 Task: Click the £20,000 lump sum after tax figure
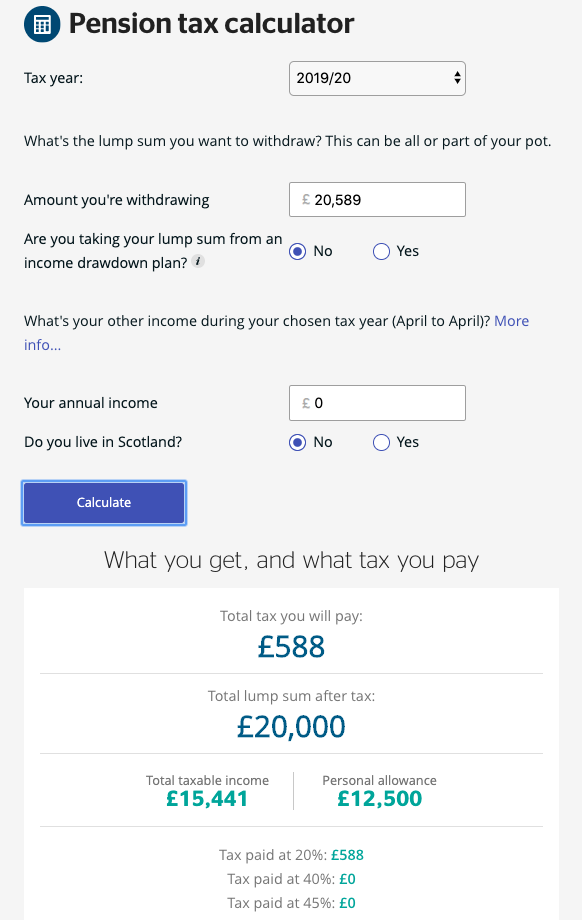pos(291,726)
